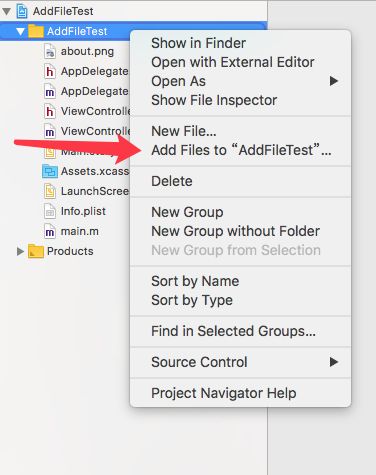Select the ViewController header file icon
The height and width of the screenshot is (475, 376).
click(x=49, y=111)
